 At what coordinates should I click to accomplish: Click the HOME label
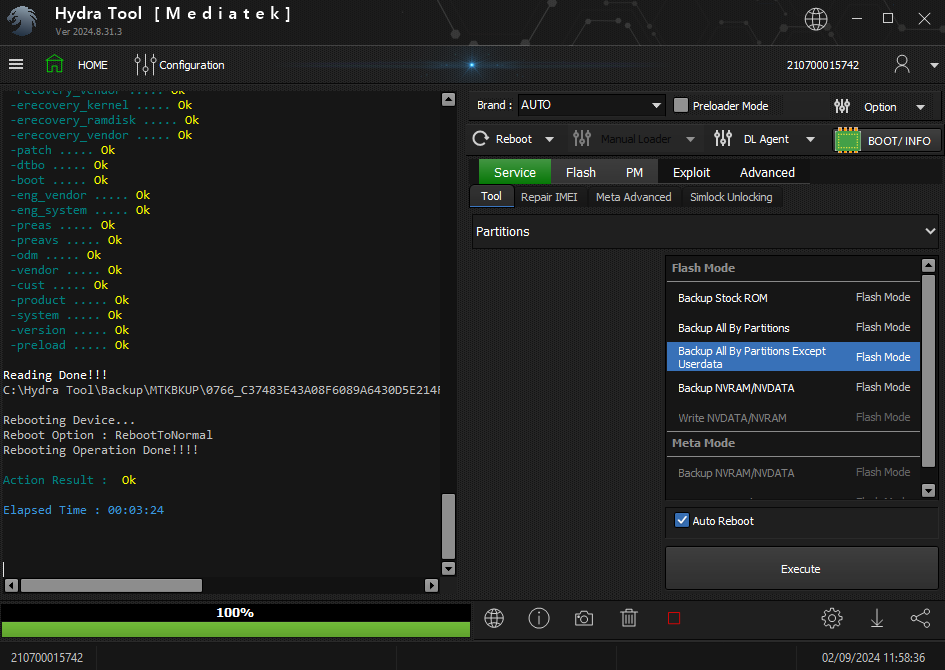pyautogui.click(x=93, y=65)
